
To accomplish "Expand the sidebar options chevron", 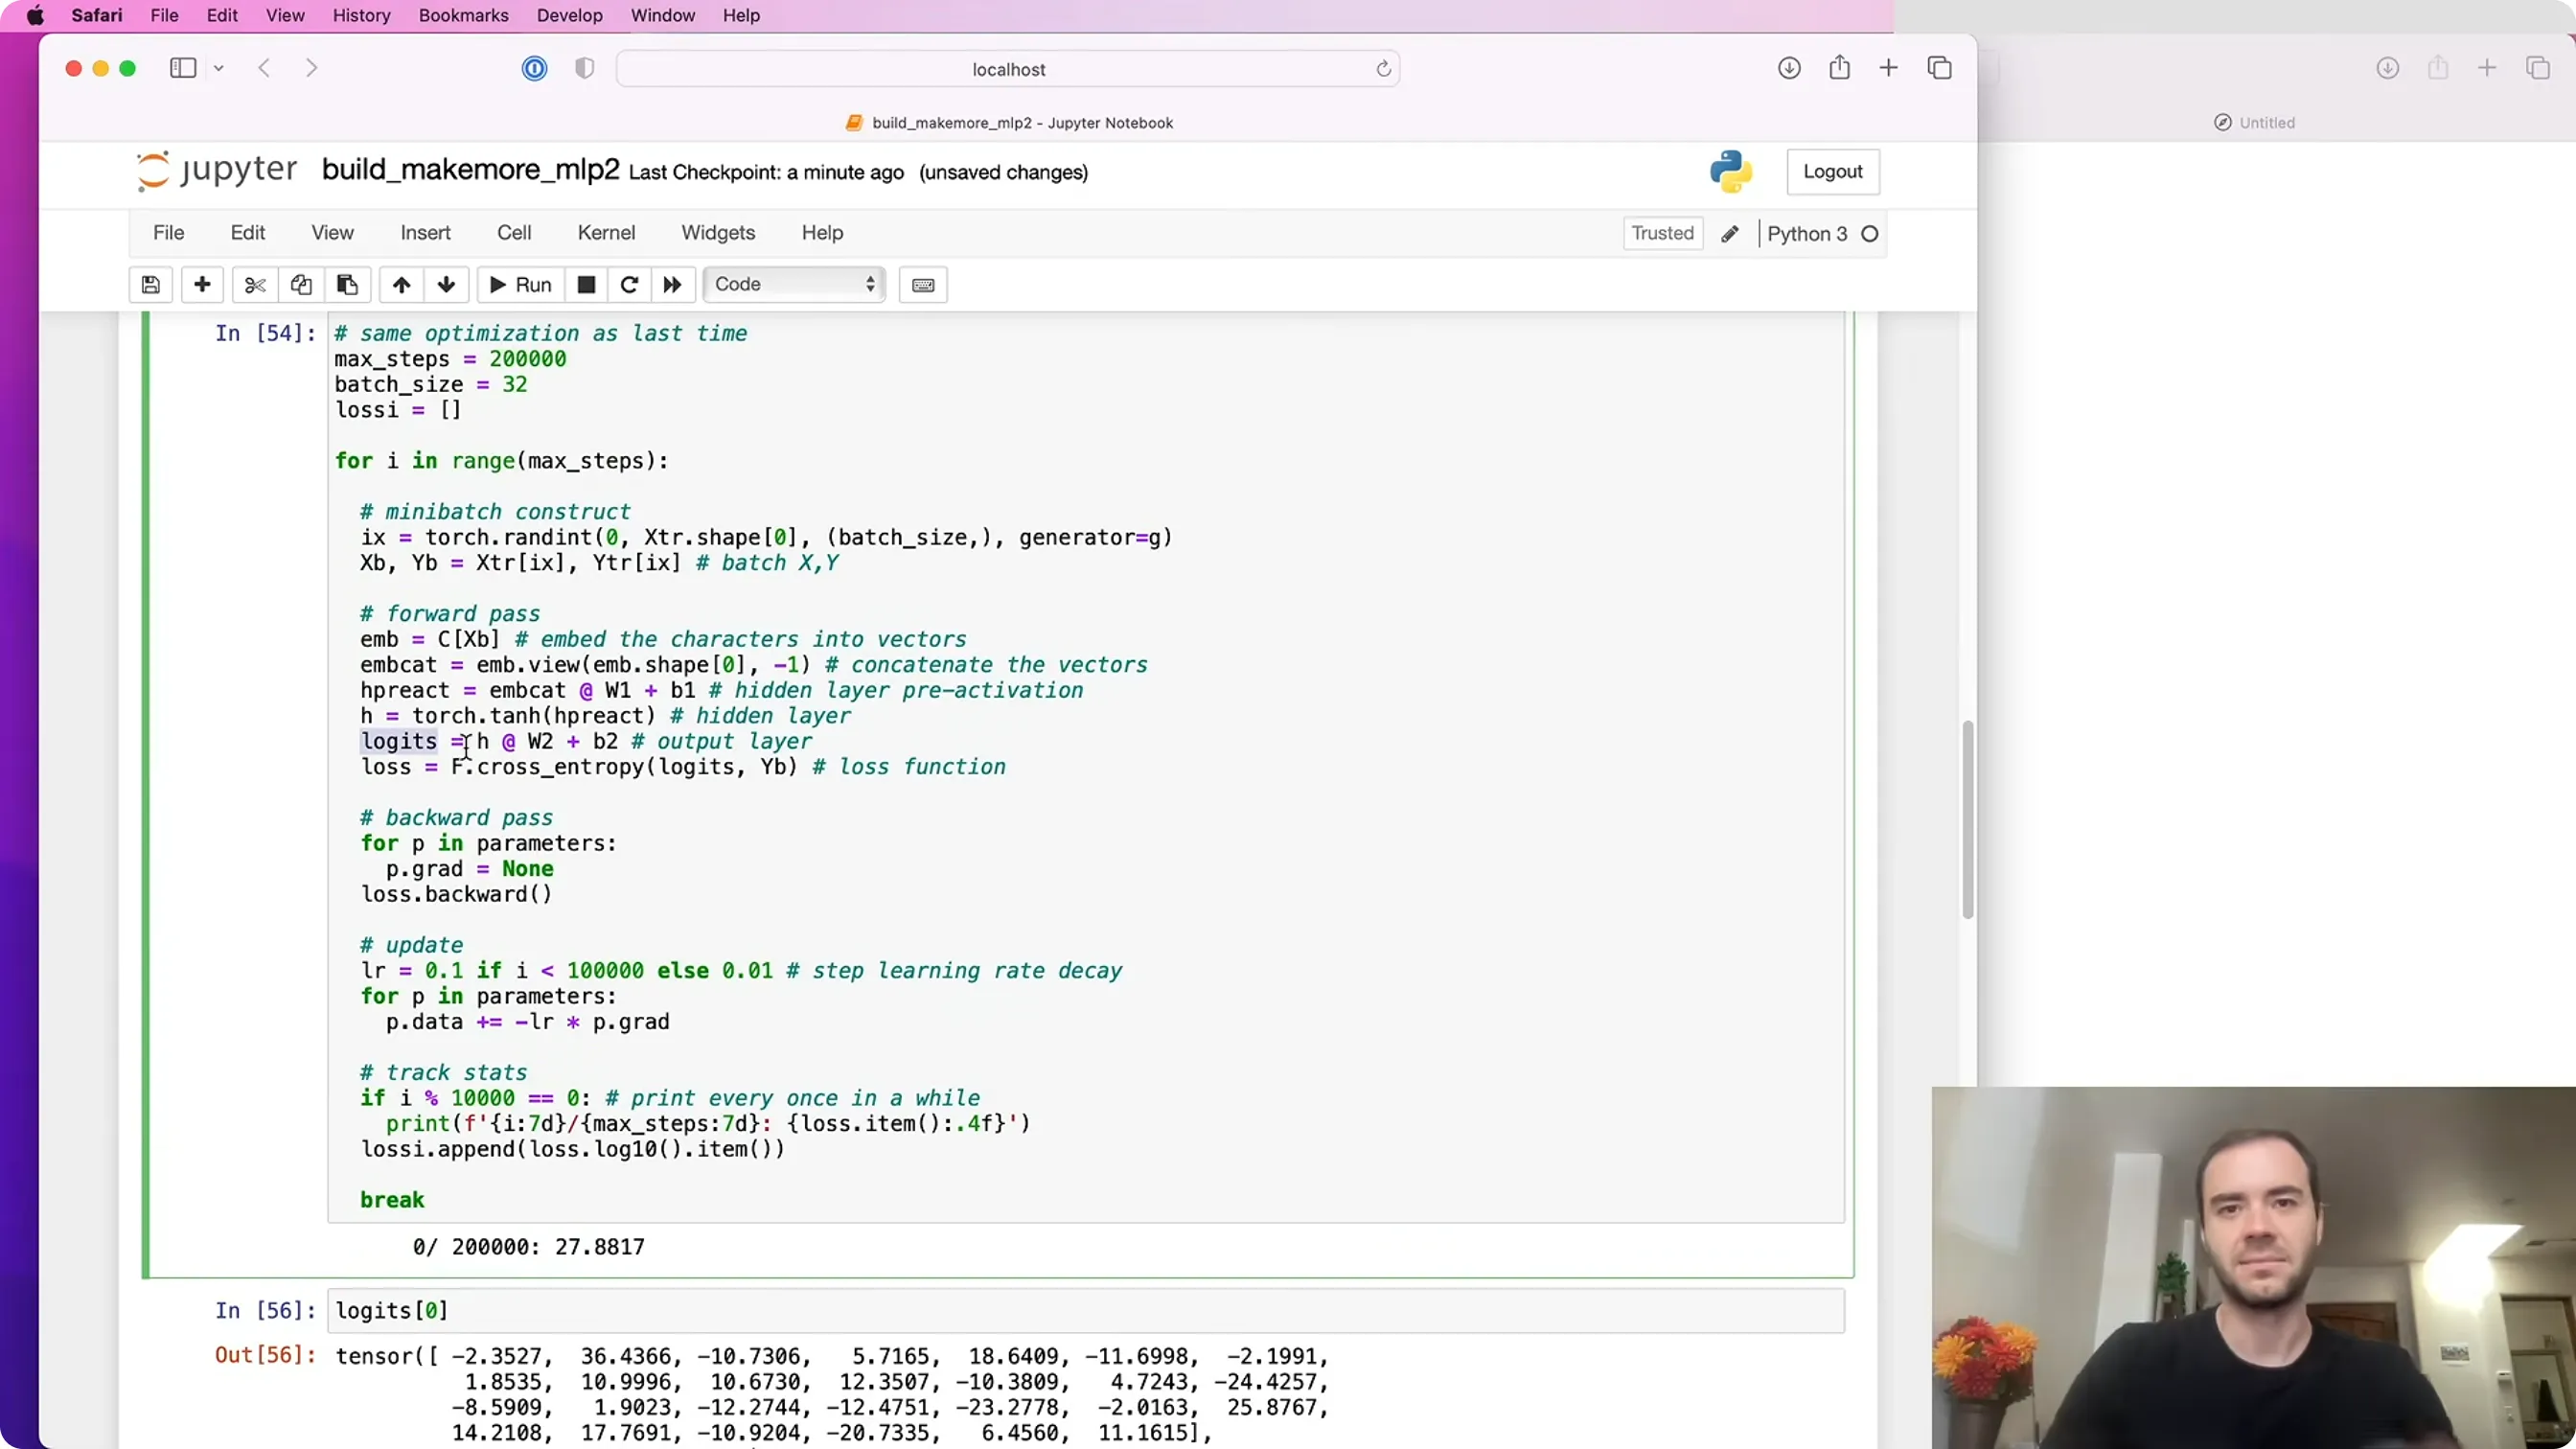I will (x=219, y=68).
